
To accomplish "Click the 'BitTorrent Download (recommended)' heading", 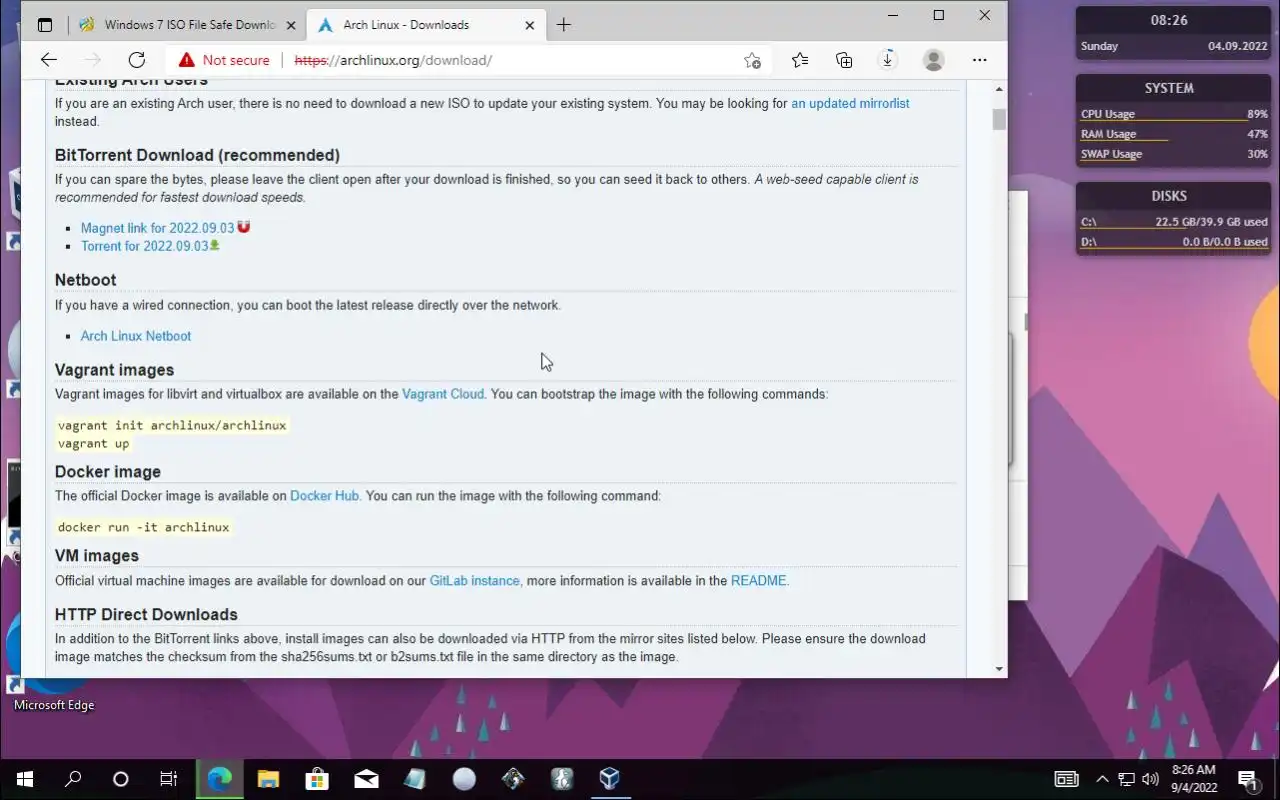I will tap(197, 155).
